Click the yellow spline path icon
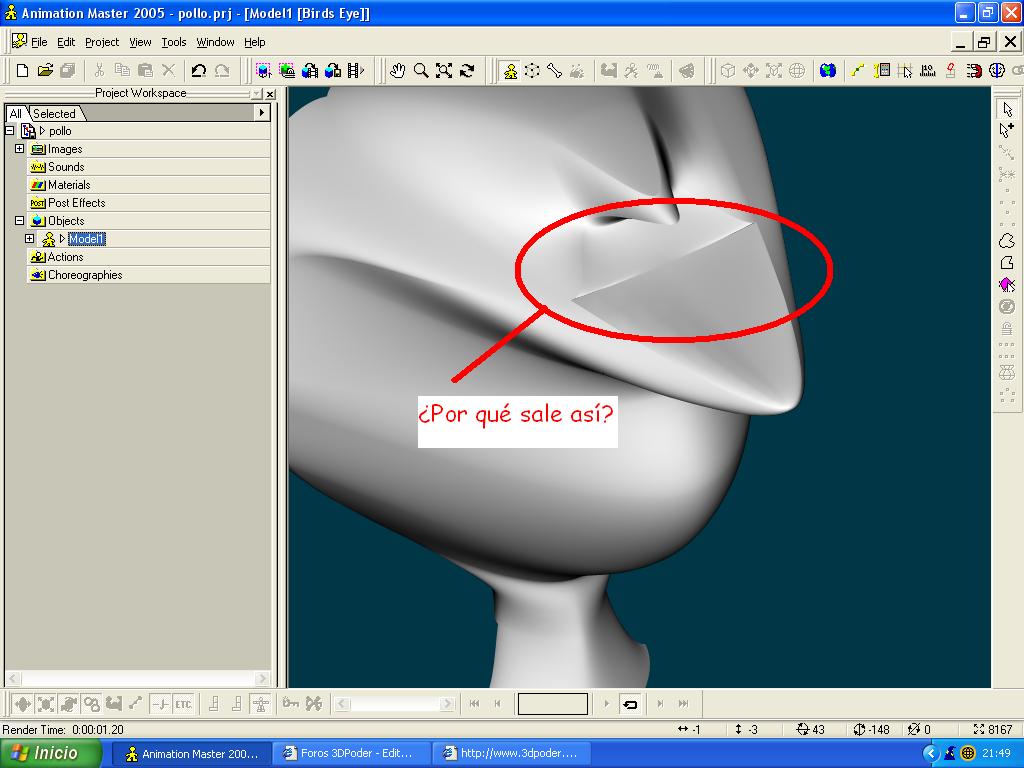 coord(858,71)
